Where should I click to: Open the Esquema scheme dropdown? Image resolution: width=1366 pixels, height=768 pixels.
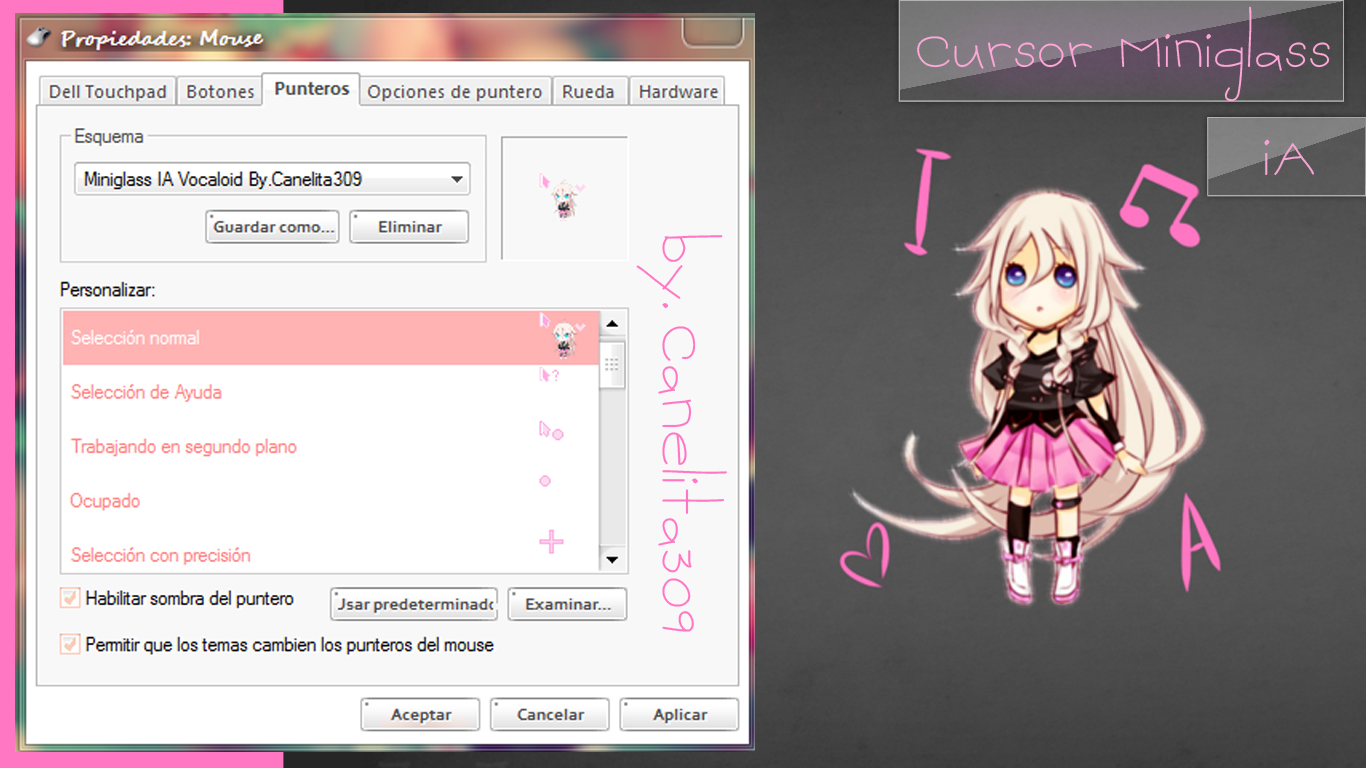pyautogui.click(x=272, y=180)
